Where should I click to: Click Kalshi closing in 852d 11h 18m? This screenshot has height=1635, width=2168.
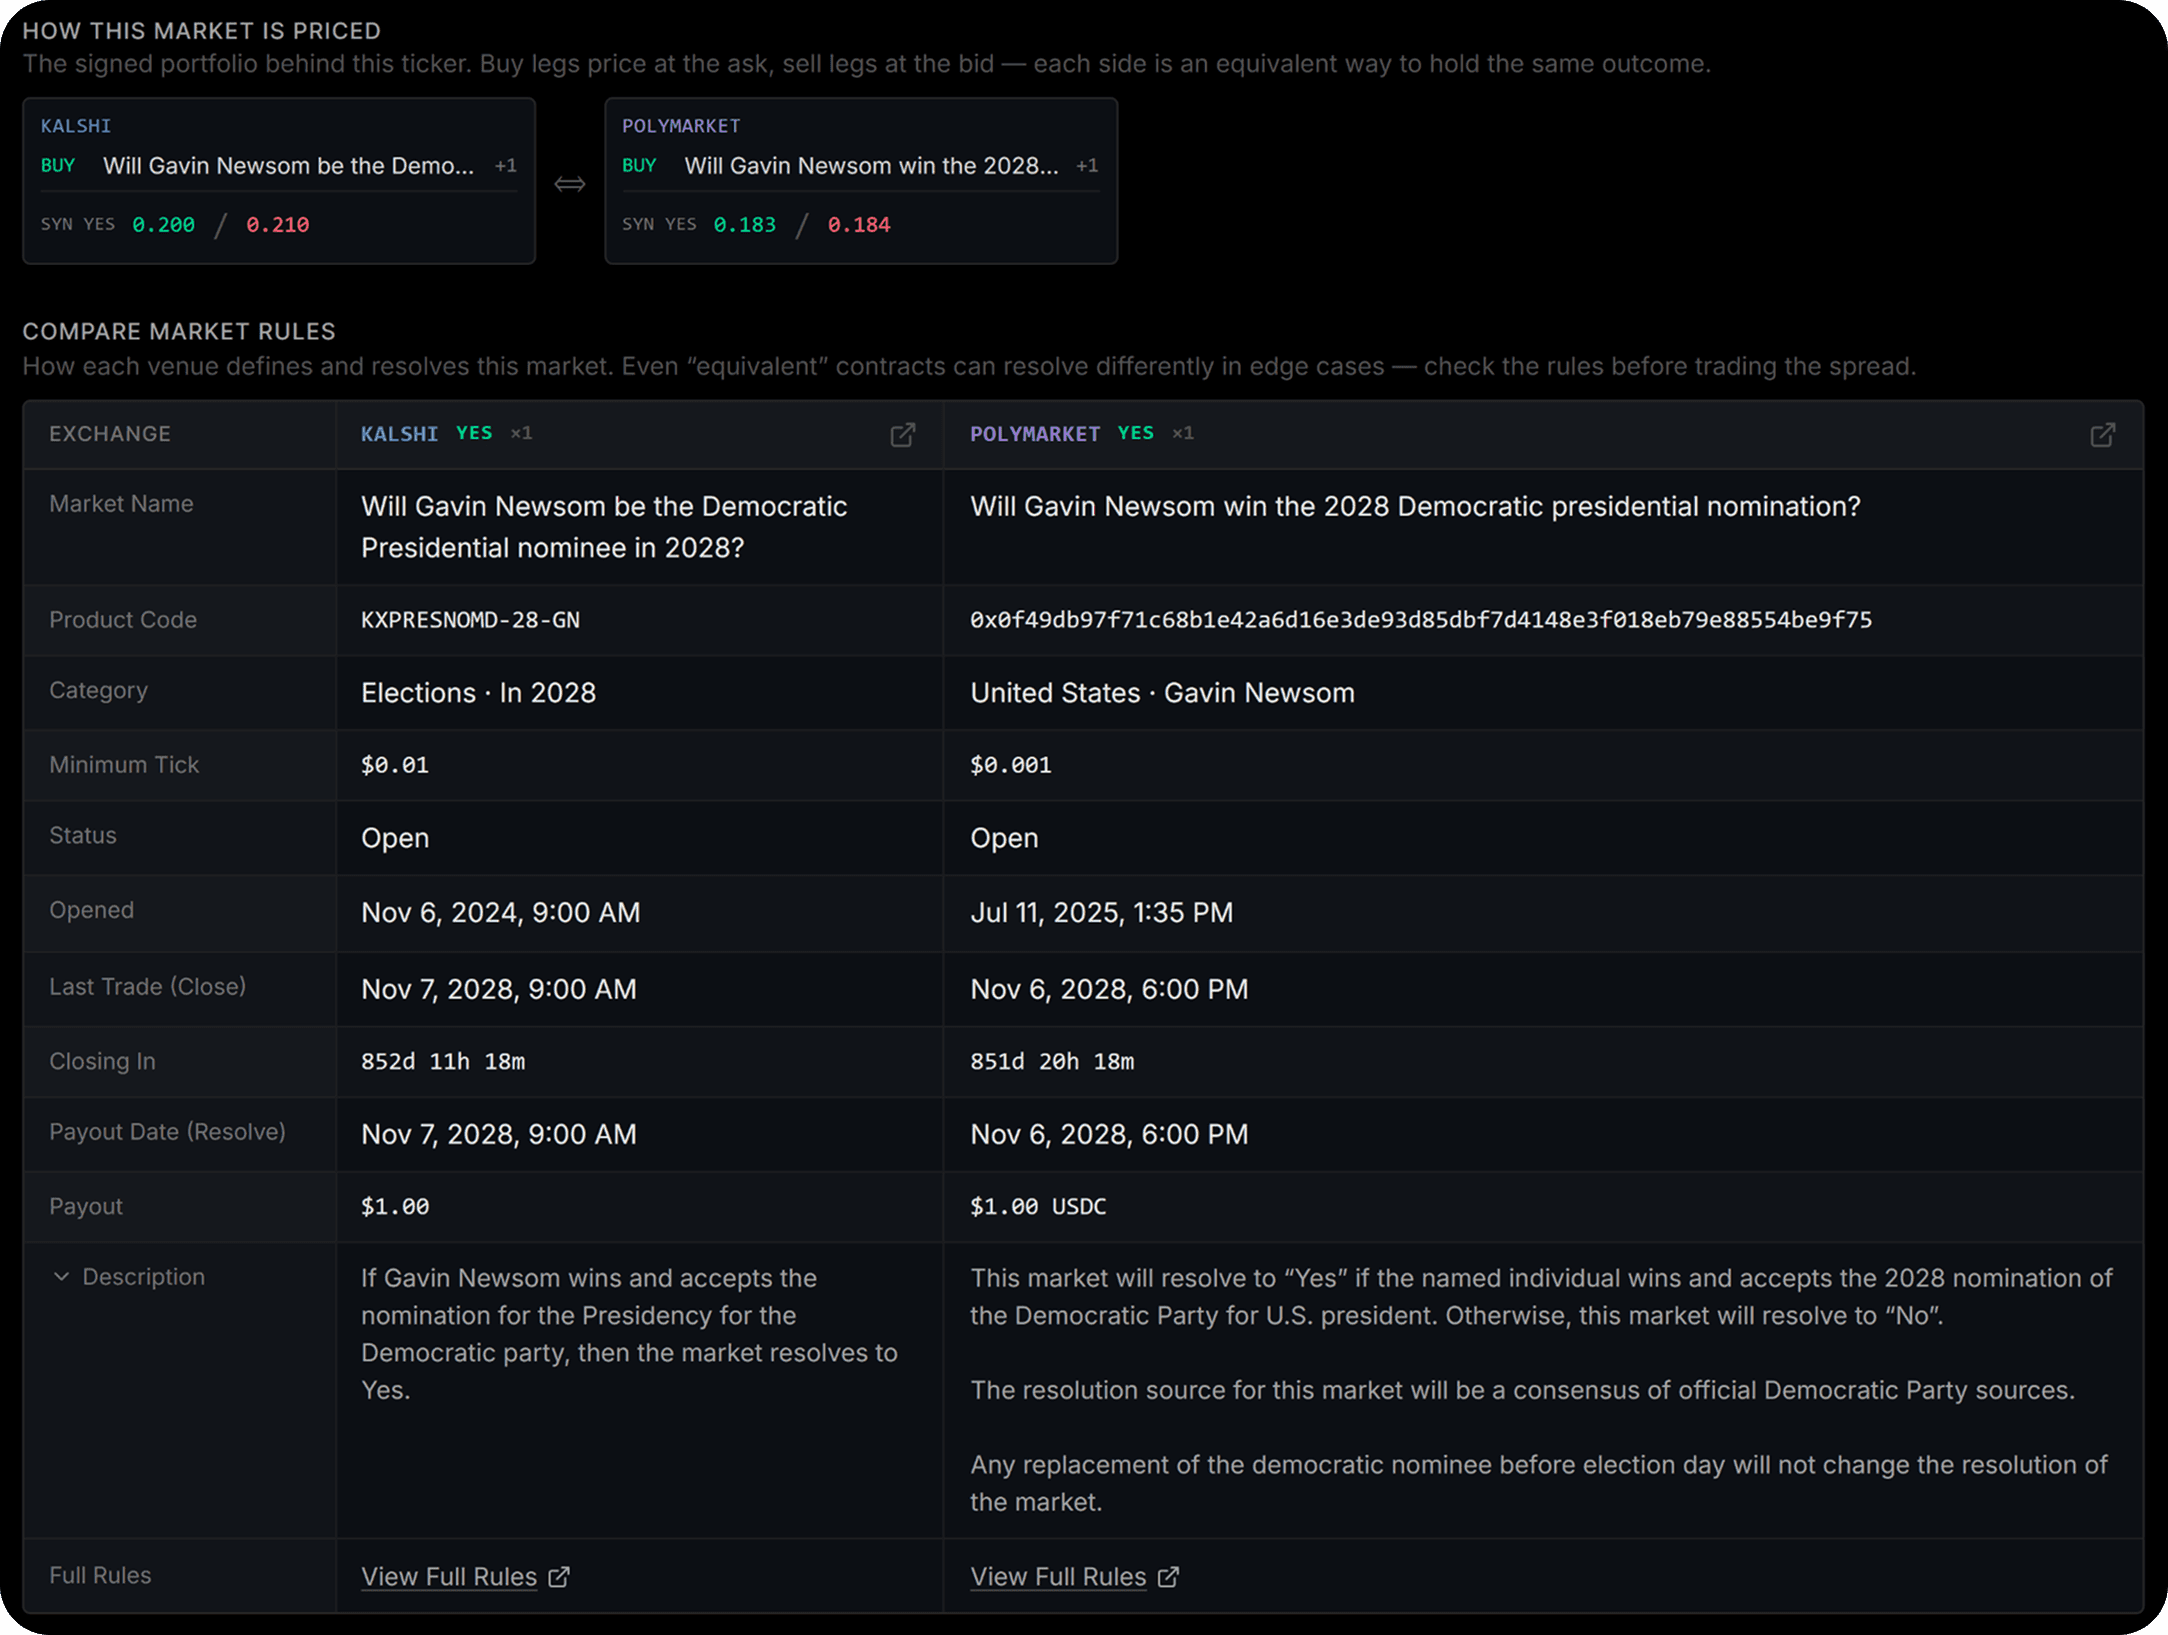pyautogui.click(x=443, y=1062)
